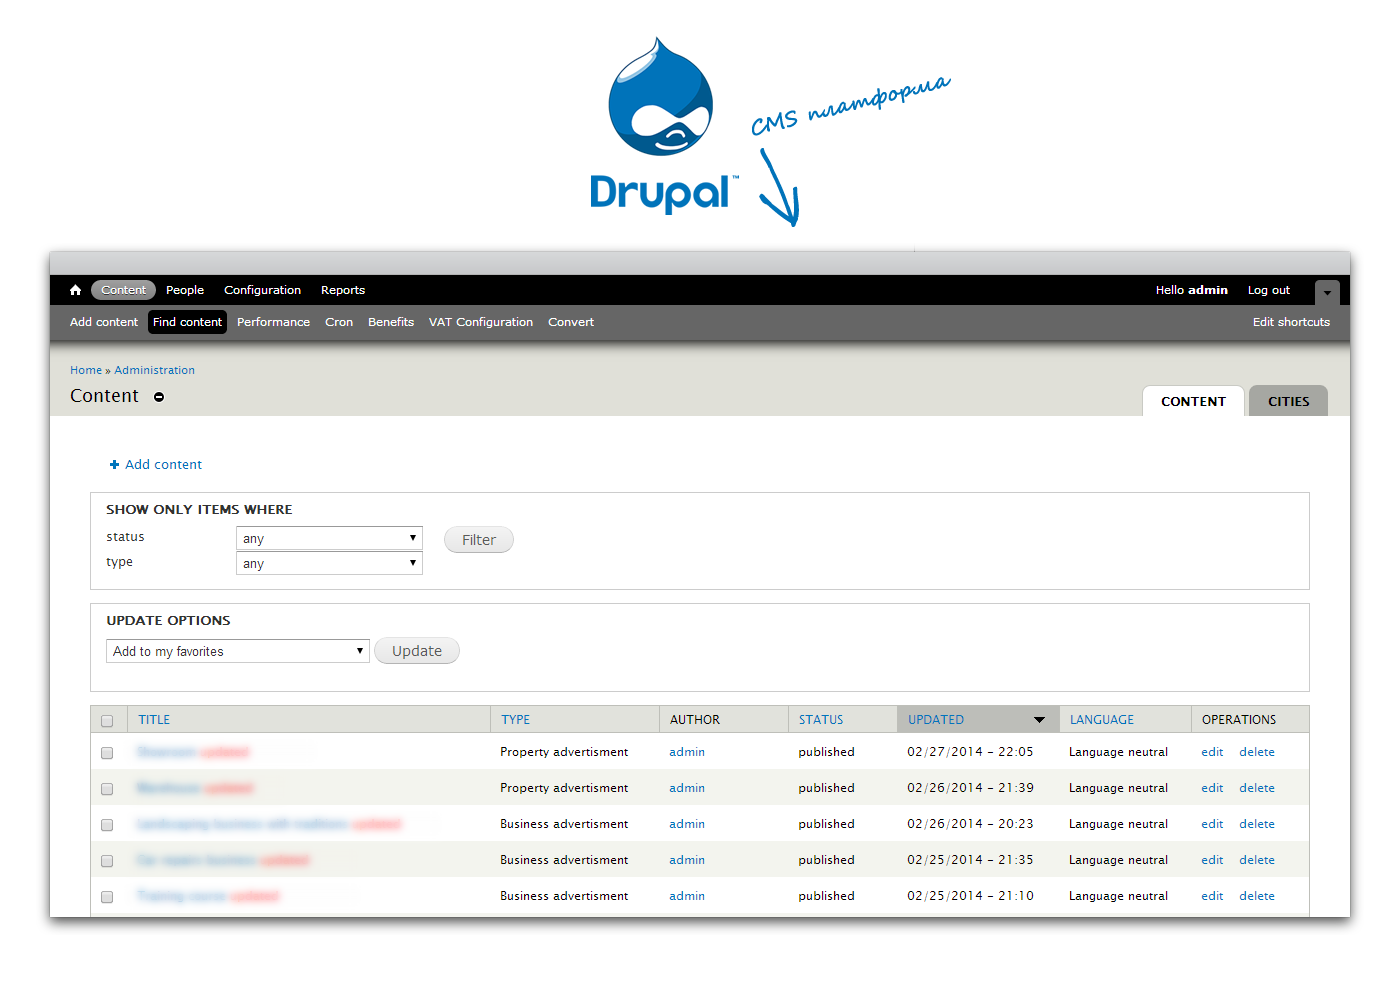Click 'Property advertisment' in 22:05 row
The image size is (1400, 991).
click(x=564, y=752)
